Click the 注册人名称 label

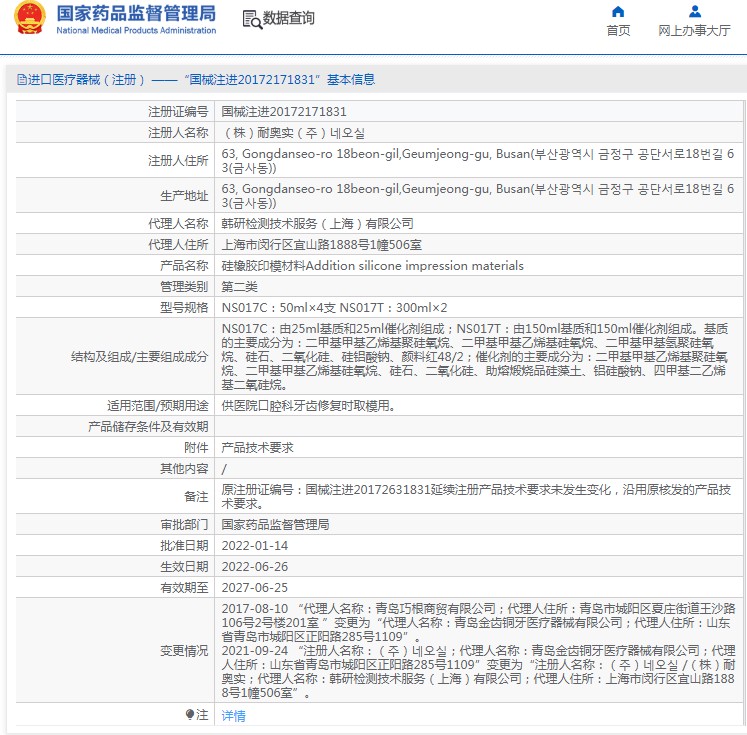click(178, 133)
